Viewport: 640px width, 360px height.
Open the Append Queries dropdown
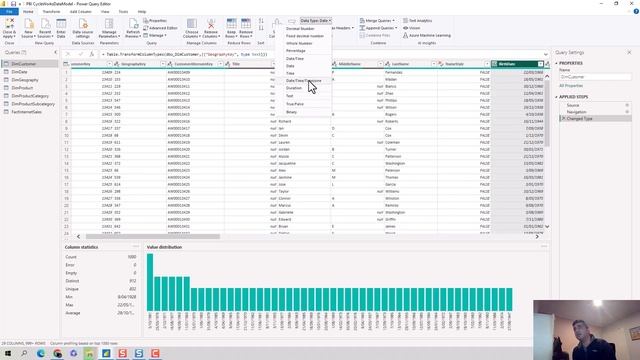tap(378, 28)
